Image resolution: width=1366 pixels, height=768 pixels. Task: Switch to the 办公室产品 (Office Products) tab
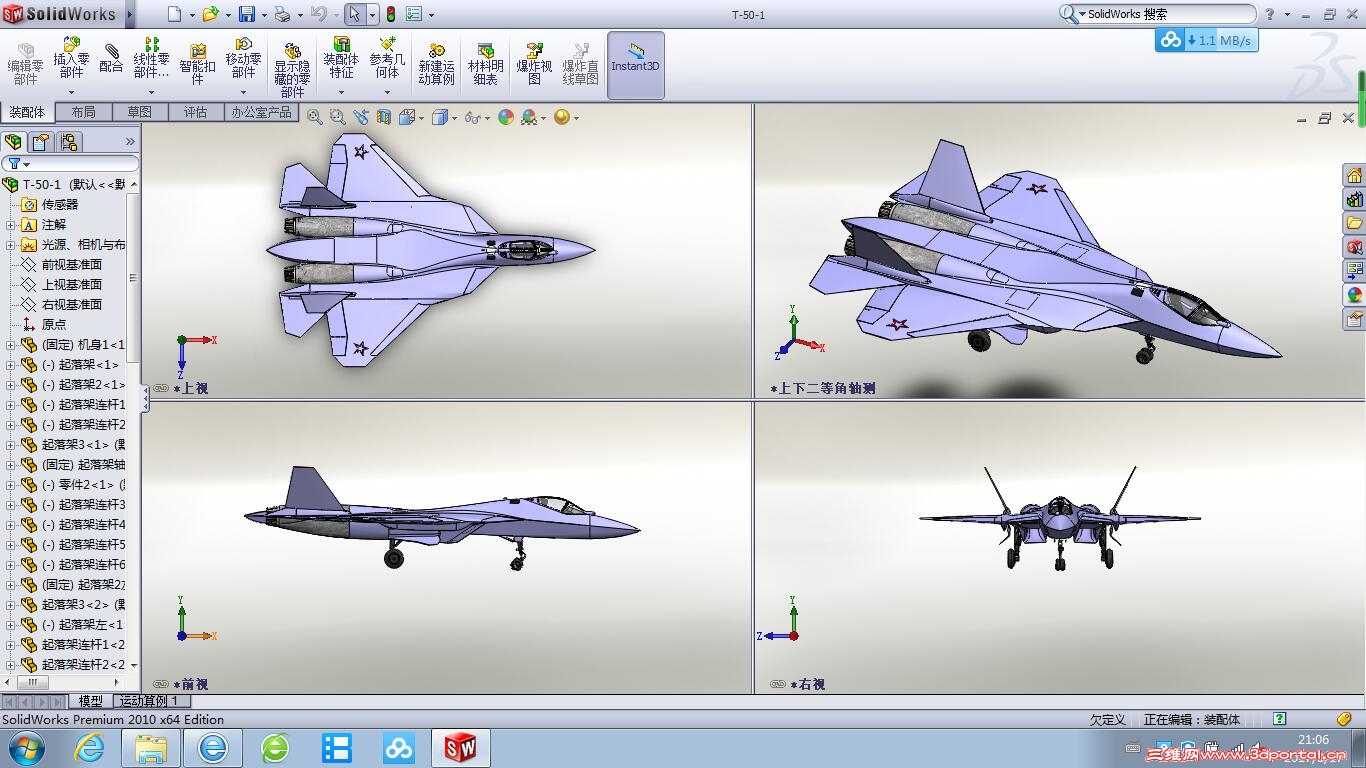pos(262,112)
